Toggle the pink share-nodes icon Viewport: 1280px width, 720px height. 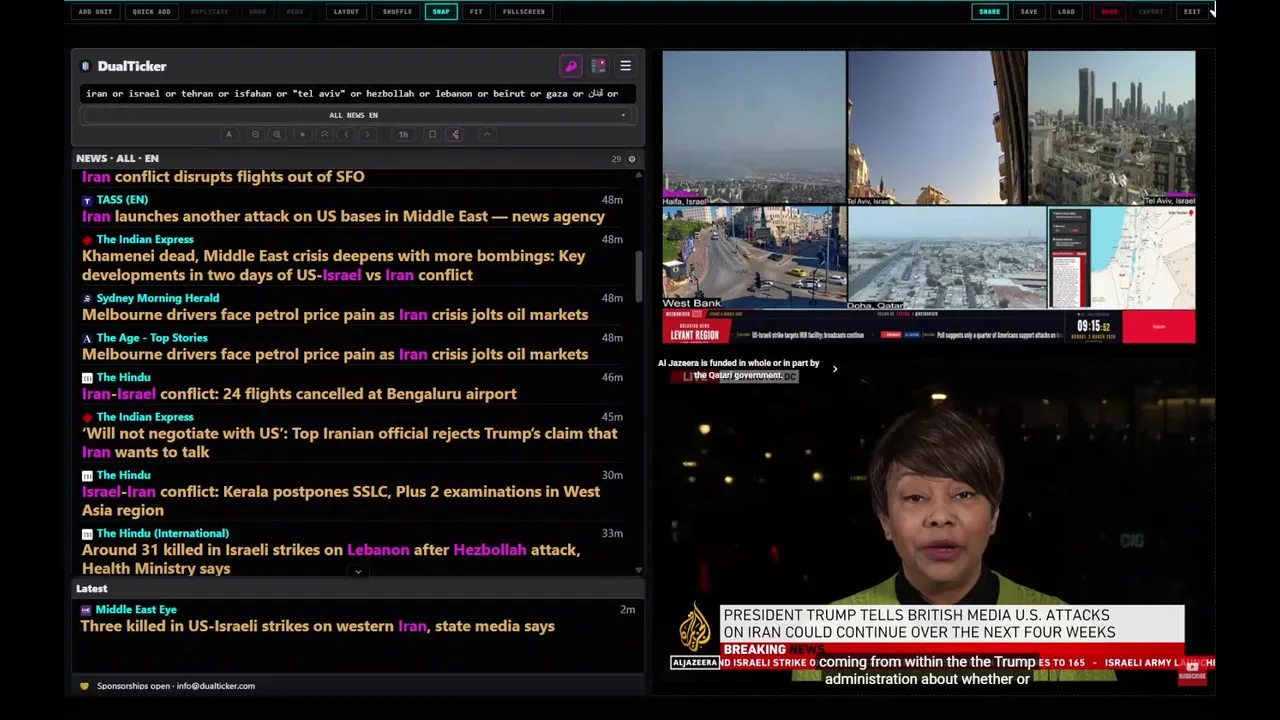(455, 134)
